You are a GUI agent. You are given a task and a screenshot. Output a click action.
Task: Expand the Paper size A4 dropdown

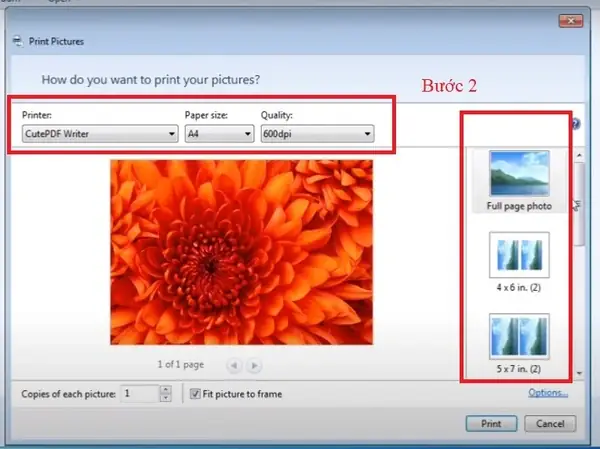(x=219, y=134)
